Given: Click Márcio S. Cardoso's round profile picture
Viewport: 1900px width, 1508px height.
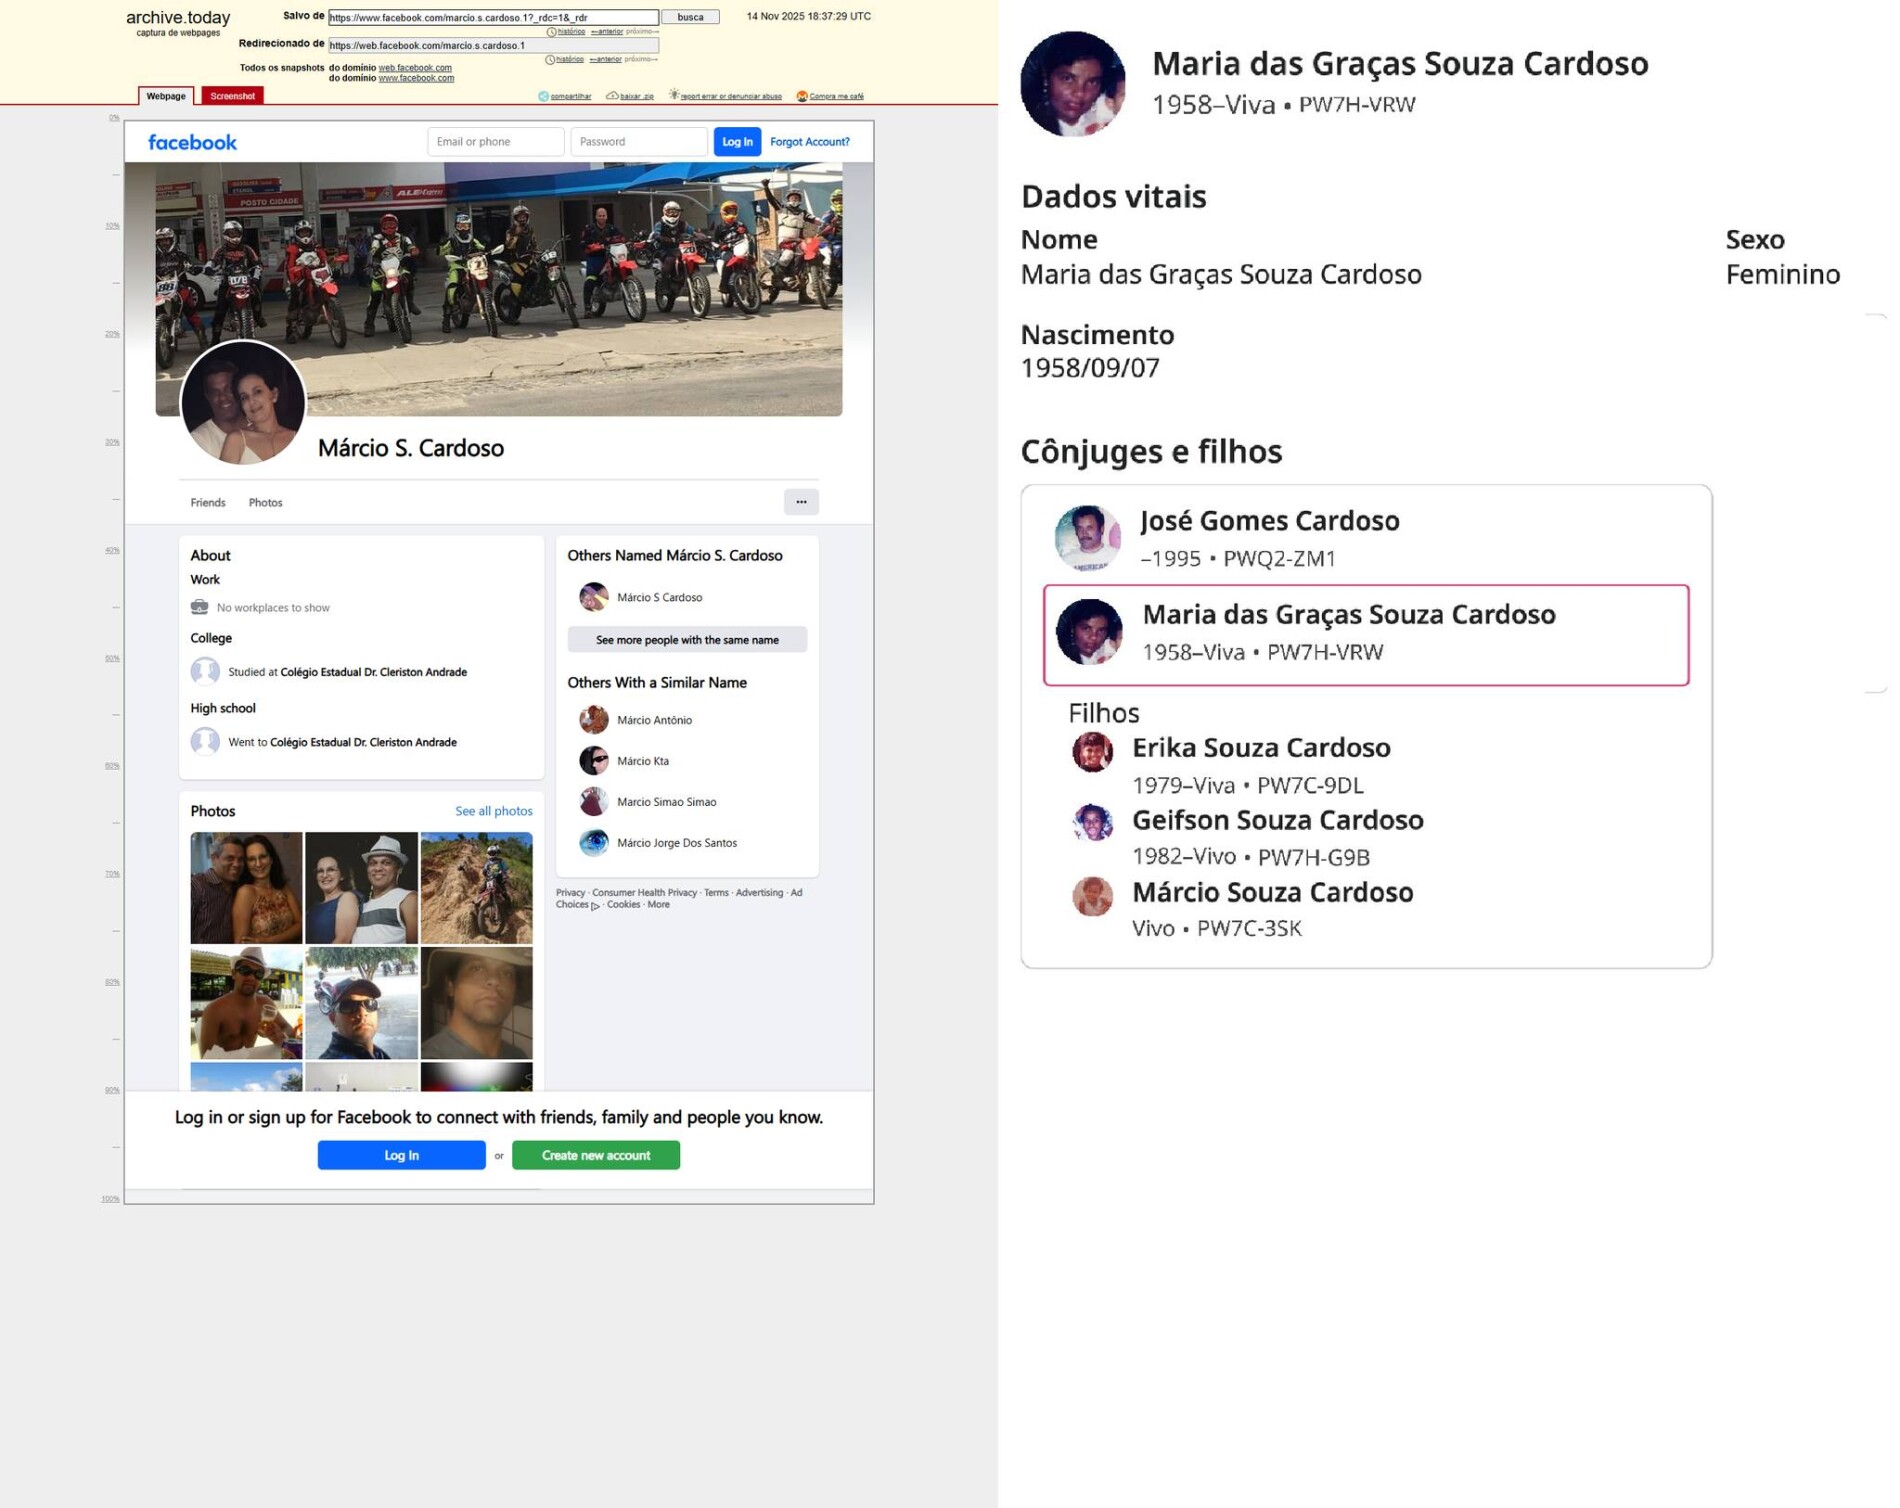Looking at the screenshot, I should click(243, 403).
